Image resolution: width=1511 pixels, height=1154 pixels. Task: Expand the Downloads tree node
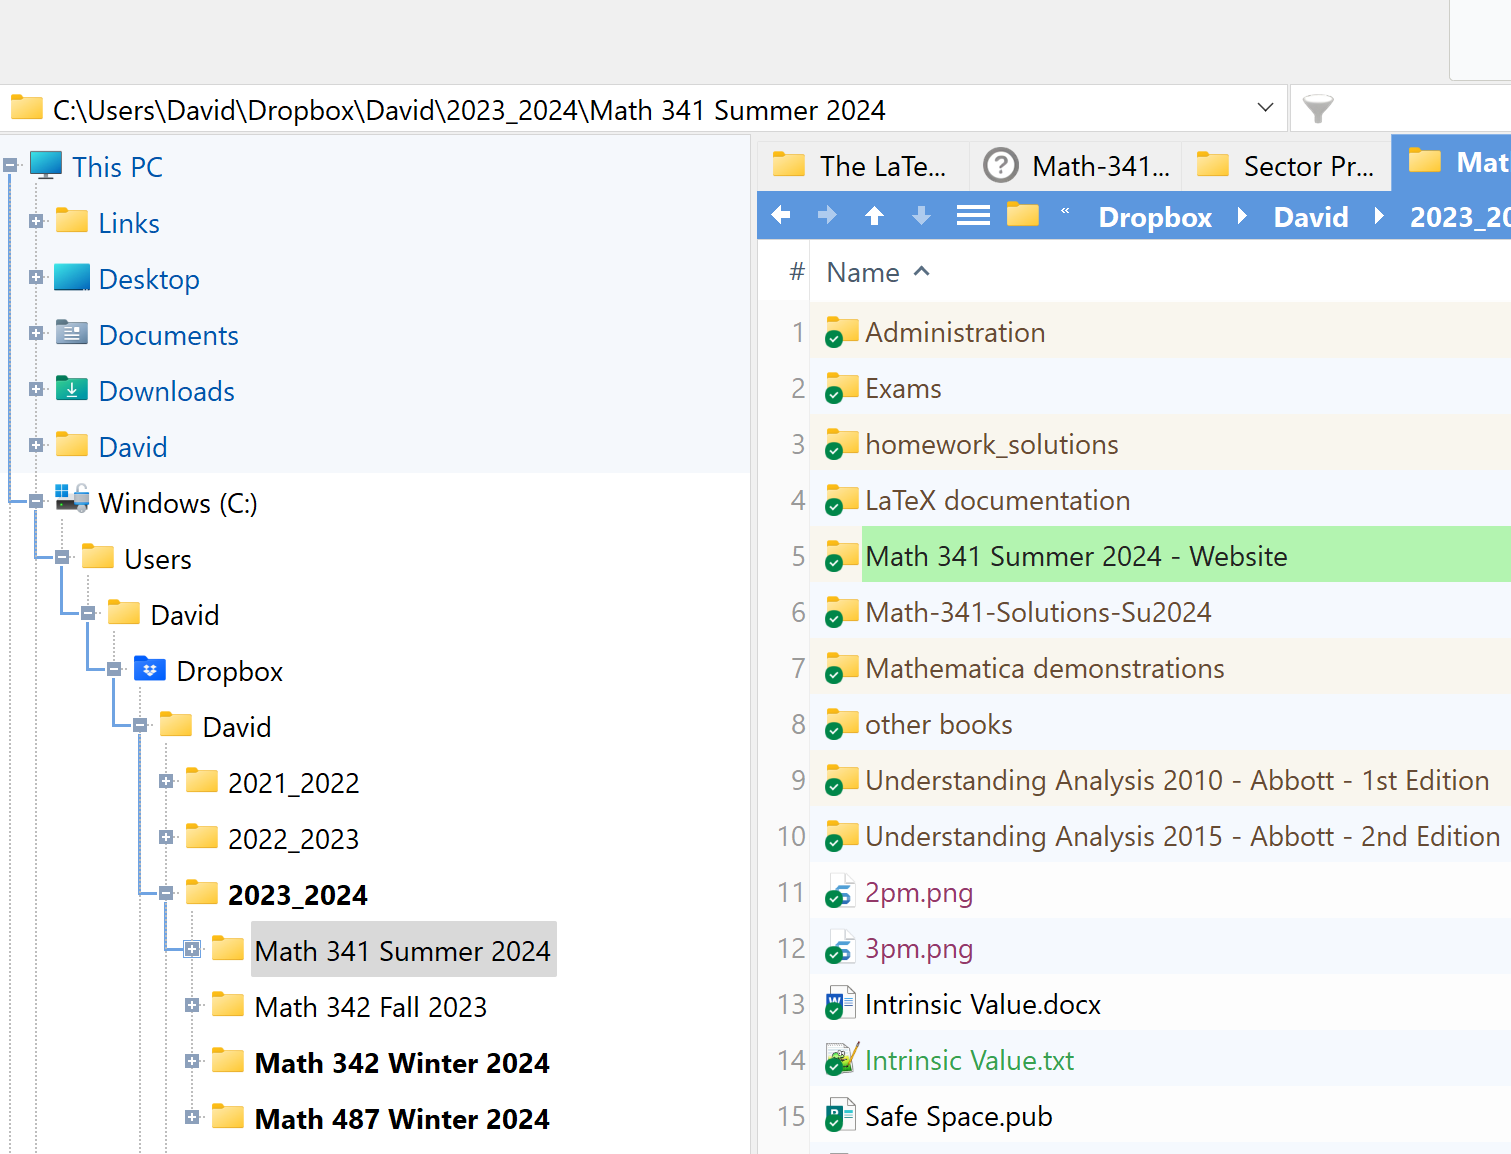tap(37, 390)
